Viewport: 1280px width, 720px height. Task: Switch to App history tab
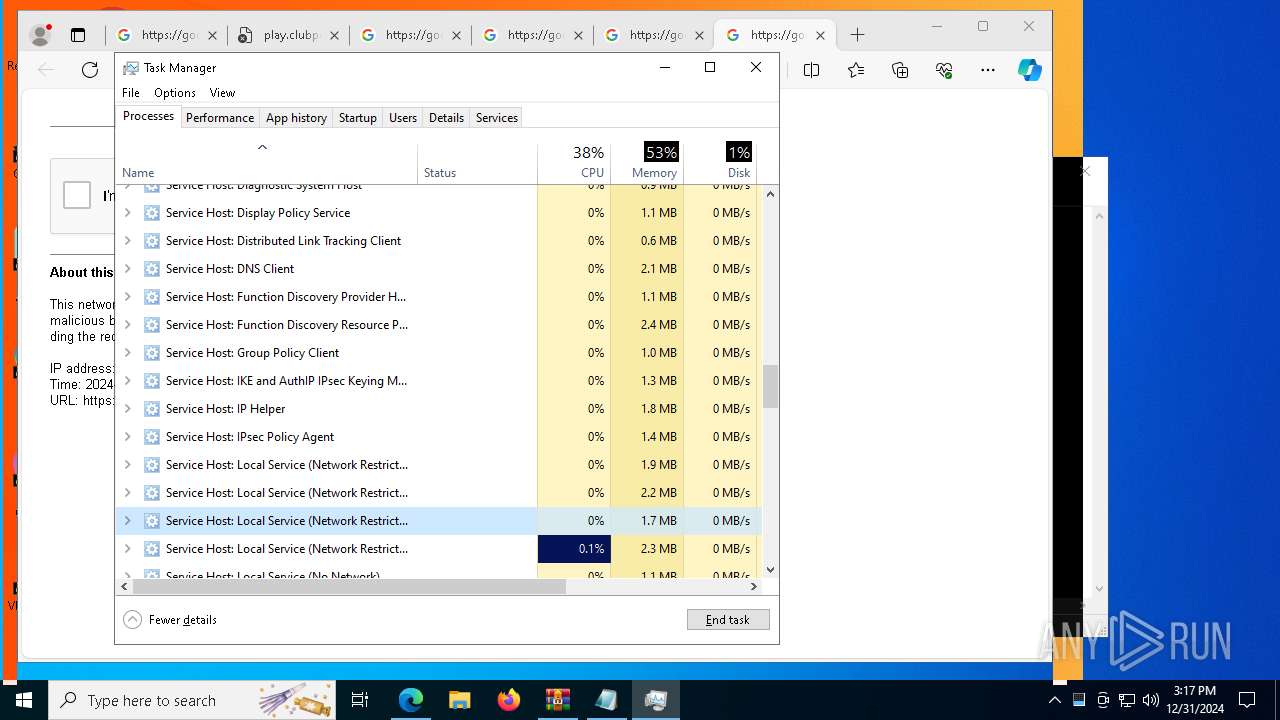click(296, 118)
